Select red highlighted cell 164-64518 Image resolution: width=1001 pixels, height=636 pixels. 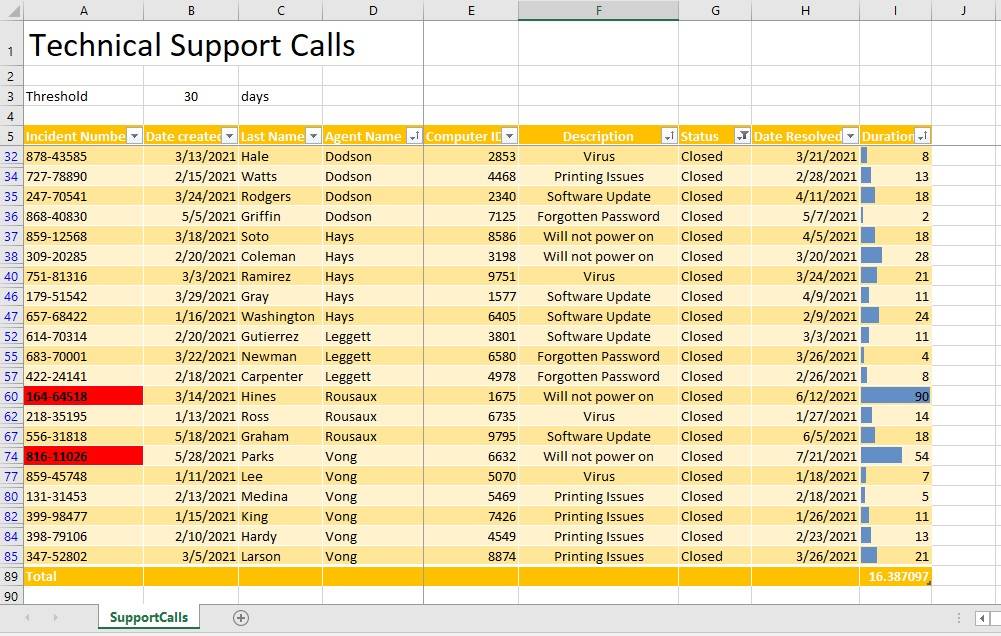(x=84, y=397)
